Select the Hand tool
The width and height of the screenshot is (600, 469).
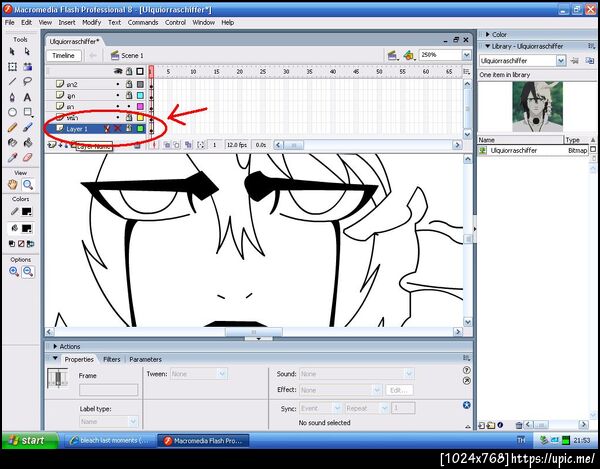tap(13, 185)
